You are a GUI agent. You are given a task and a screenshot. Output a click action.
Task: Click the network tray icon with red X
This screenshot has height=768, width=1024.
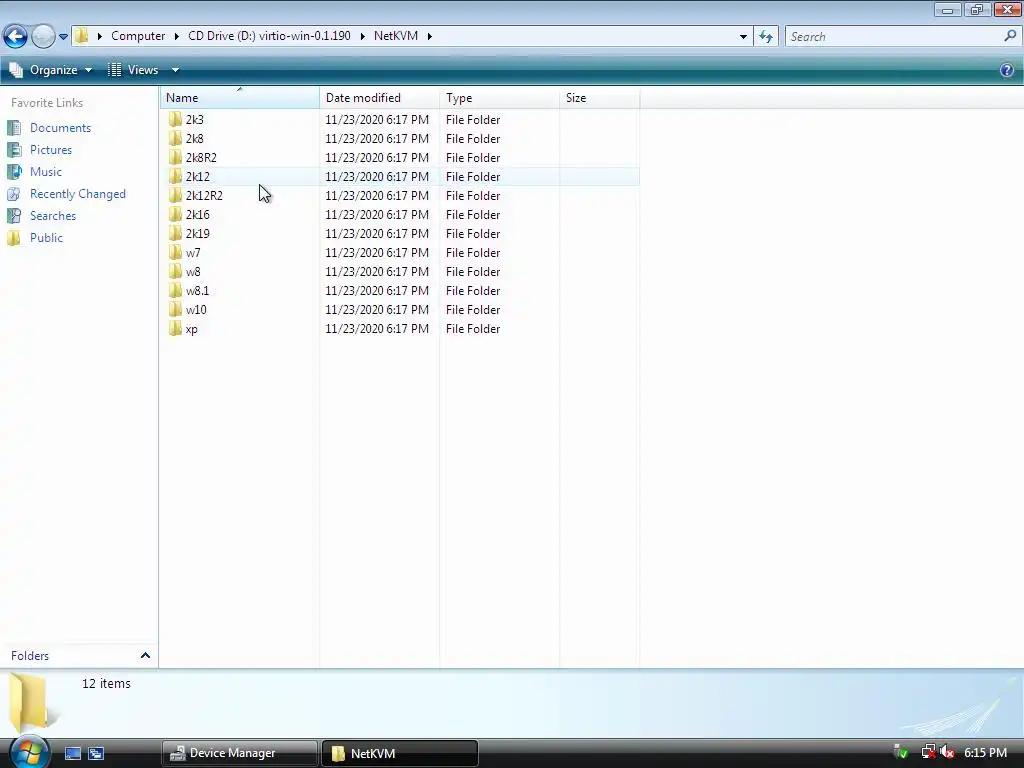928,752
